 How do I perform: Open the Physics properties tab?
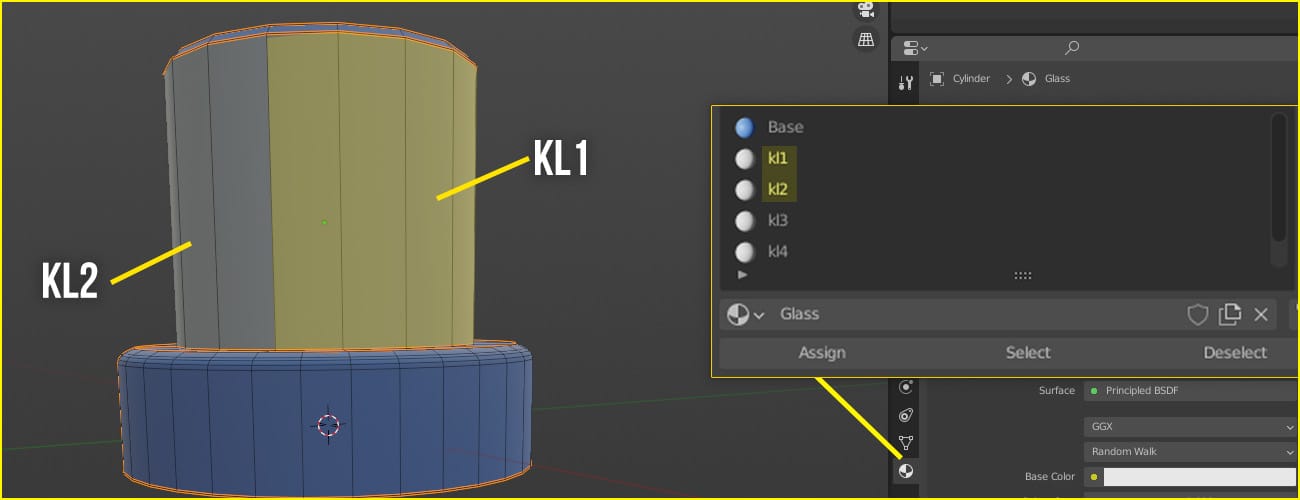(x=906, y=386)
